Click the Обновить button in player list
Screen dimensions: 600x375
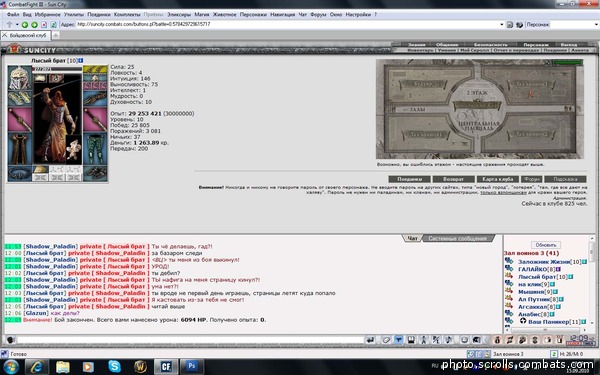(x=546, y=245)
